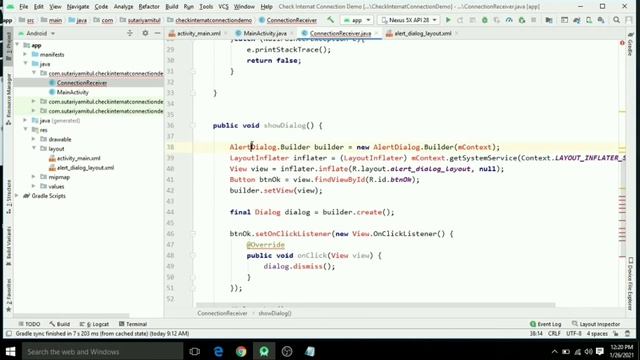Toggle the Resource Manager side panel

pos(9,99)
